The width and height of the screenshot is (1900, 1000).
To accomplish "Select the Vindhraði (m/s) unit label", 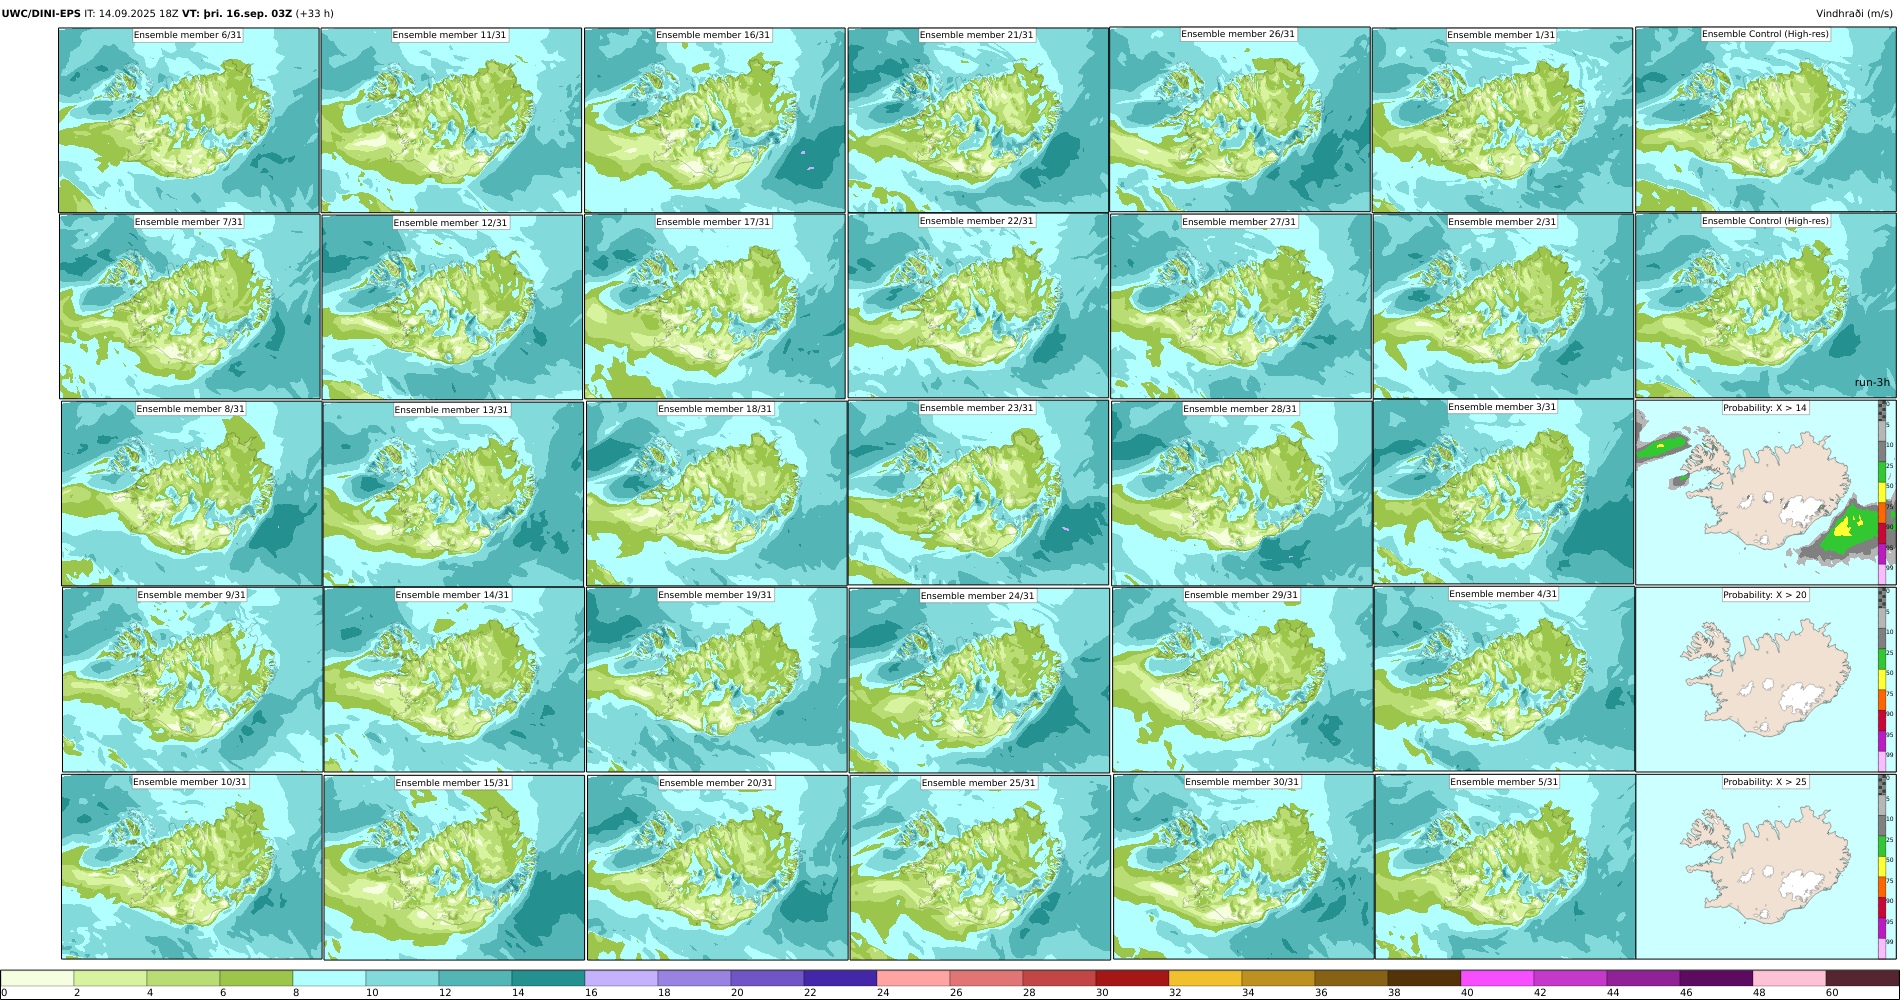I will (x=1854, y=14).
